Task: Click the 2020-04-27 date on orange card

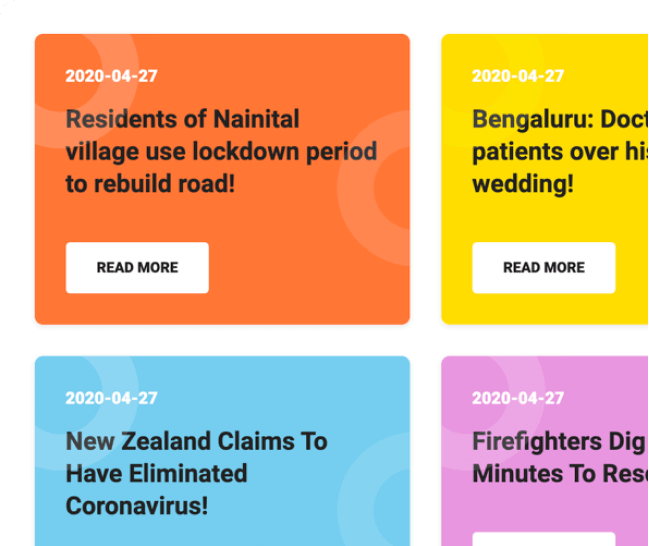Action: [111, 76]
